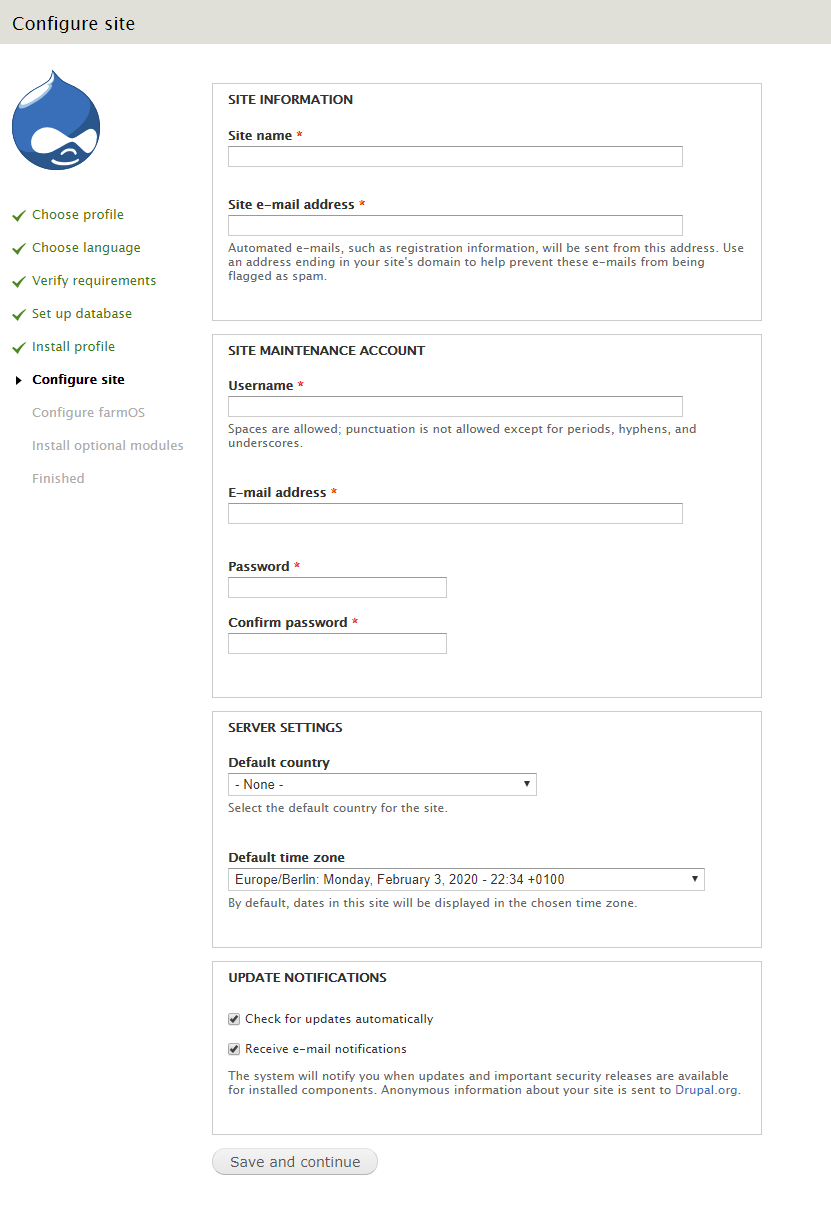
Task: Select Configure farmOS step in sidebar
Action: tap(88, 413)
